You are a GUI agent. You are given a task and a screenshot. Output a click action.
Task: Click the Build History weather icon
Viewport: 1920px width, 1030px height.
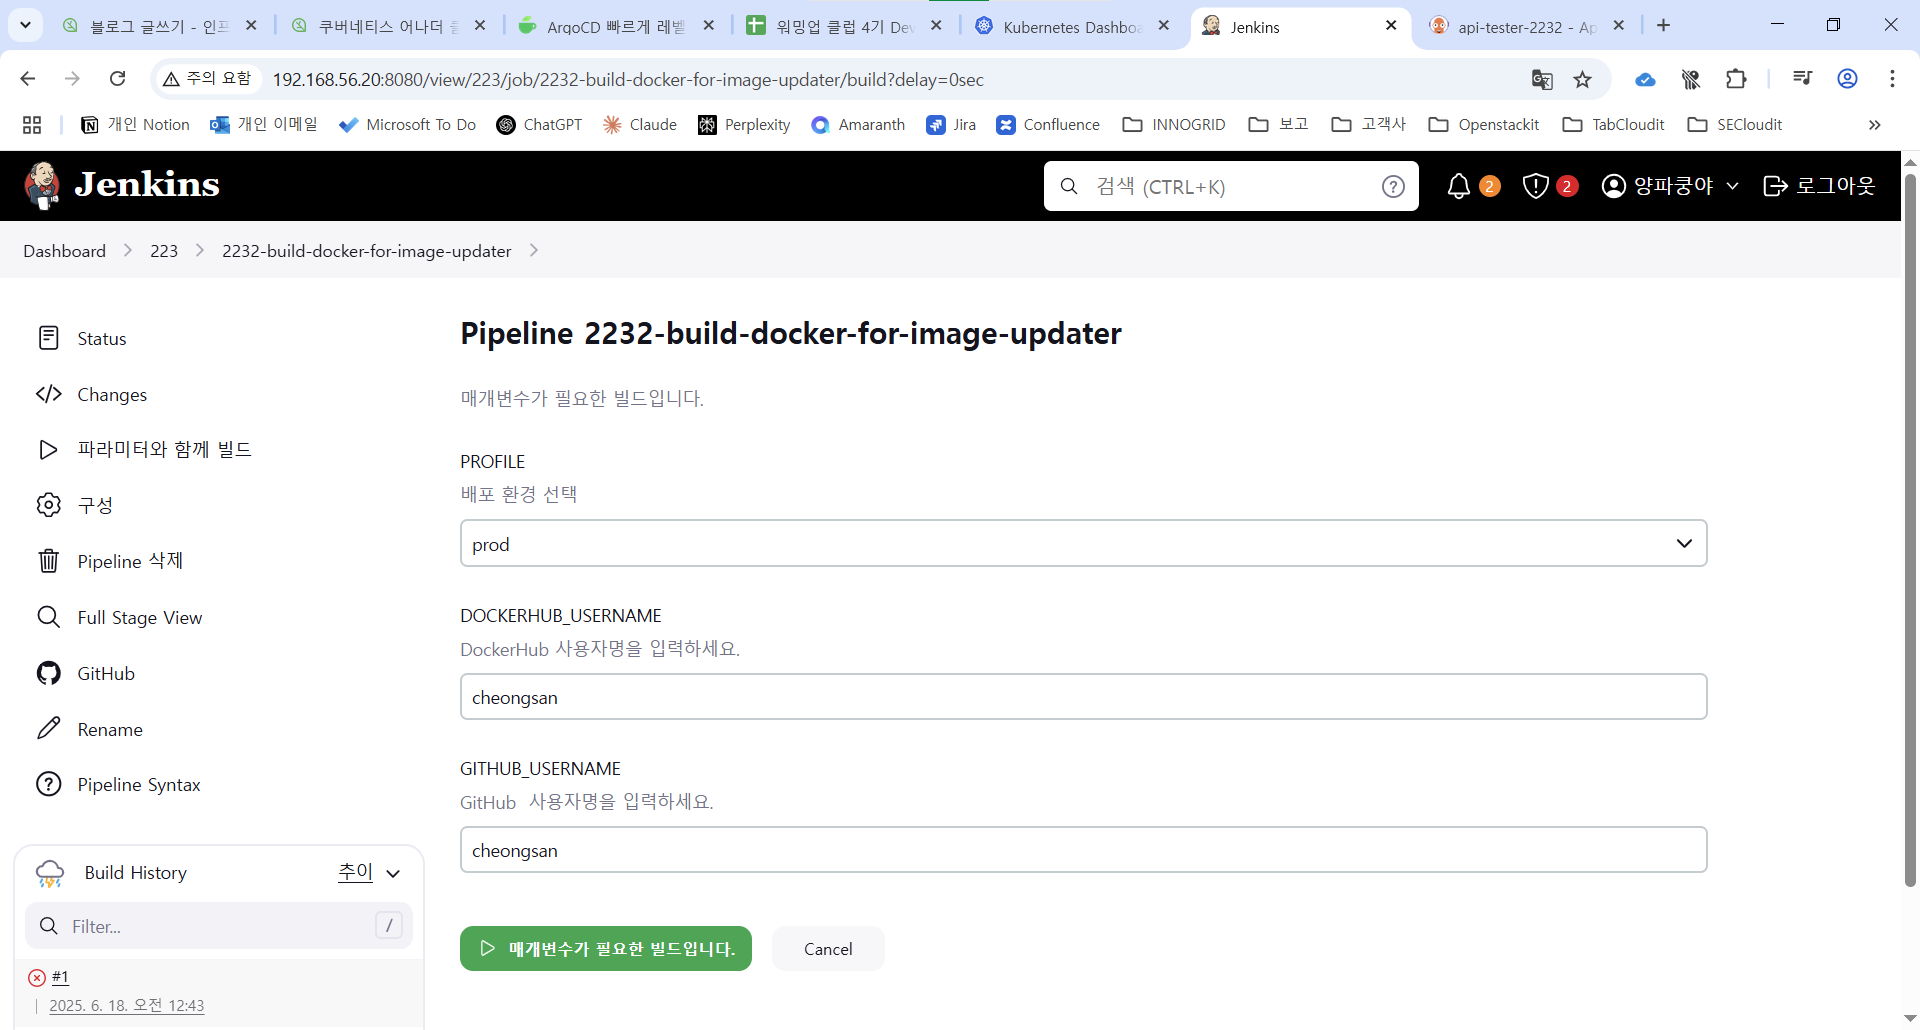[50, 873]
